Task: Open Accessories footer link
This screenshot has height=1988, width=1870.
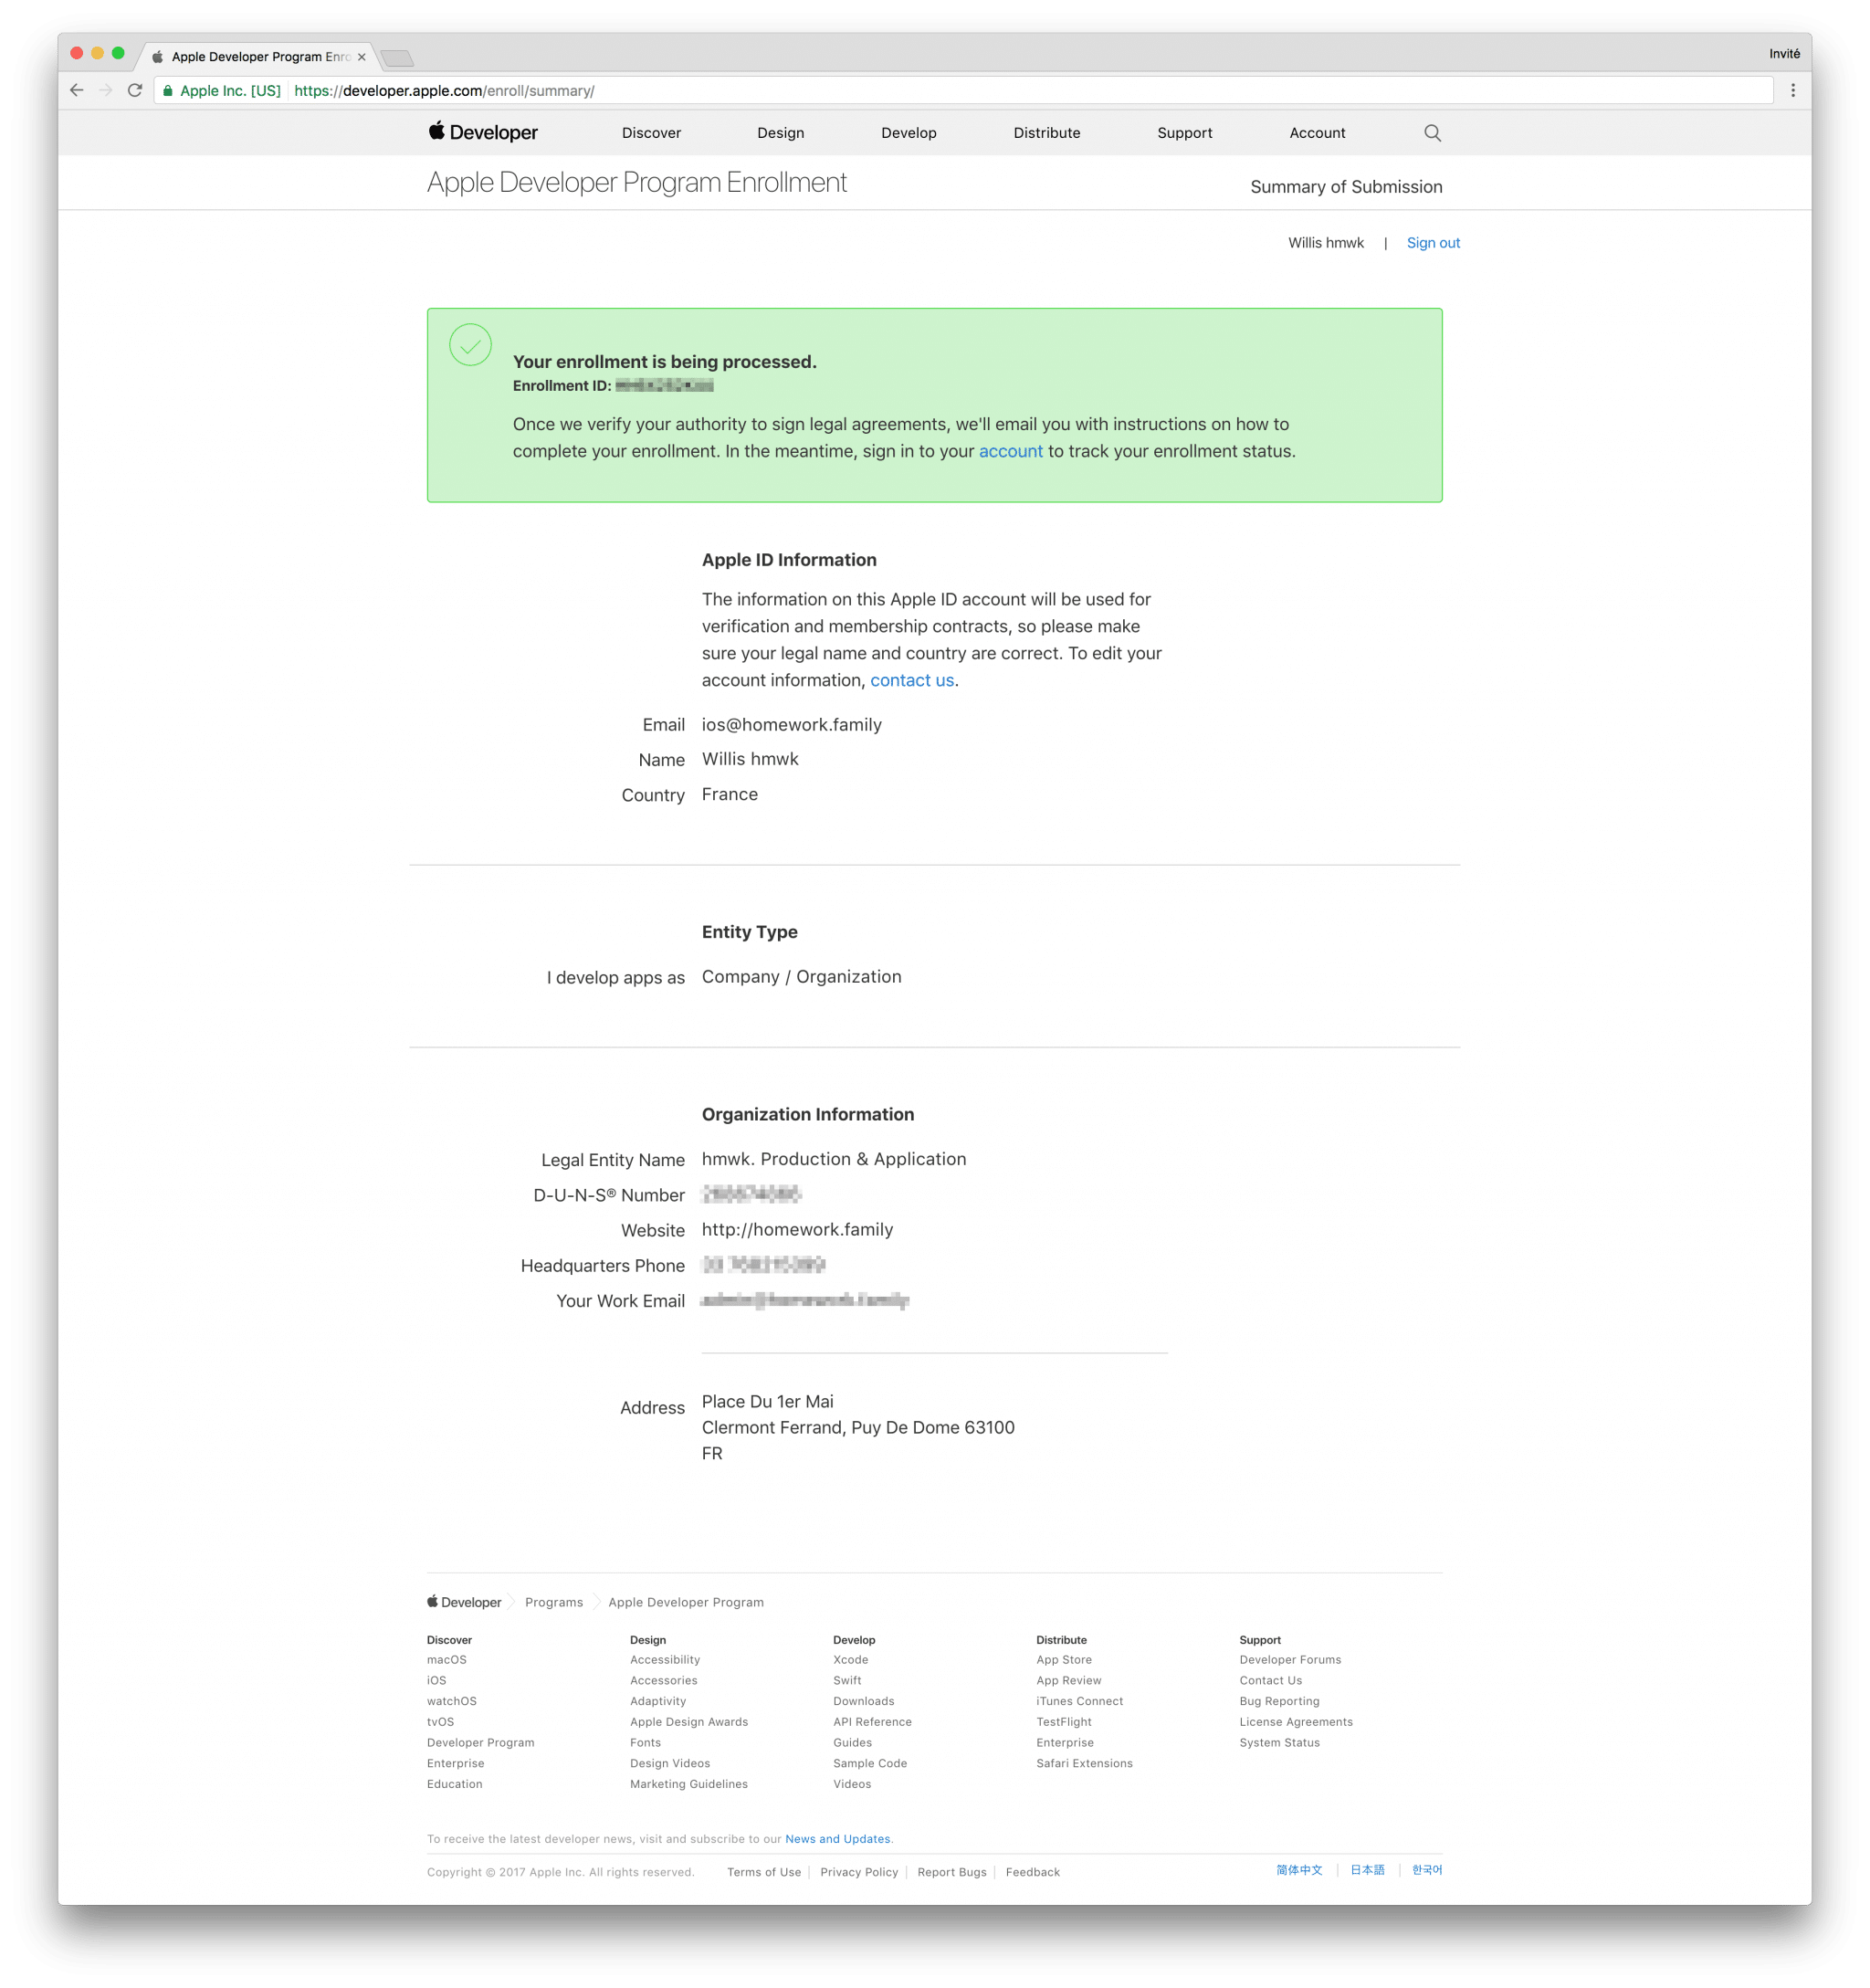Action: point(663,1680)
